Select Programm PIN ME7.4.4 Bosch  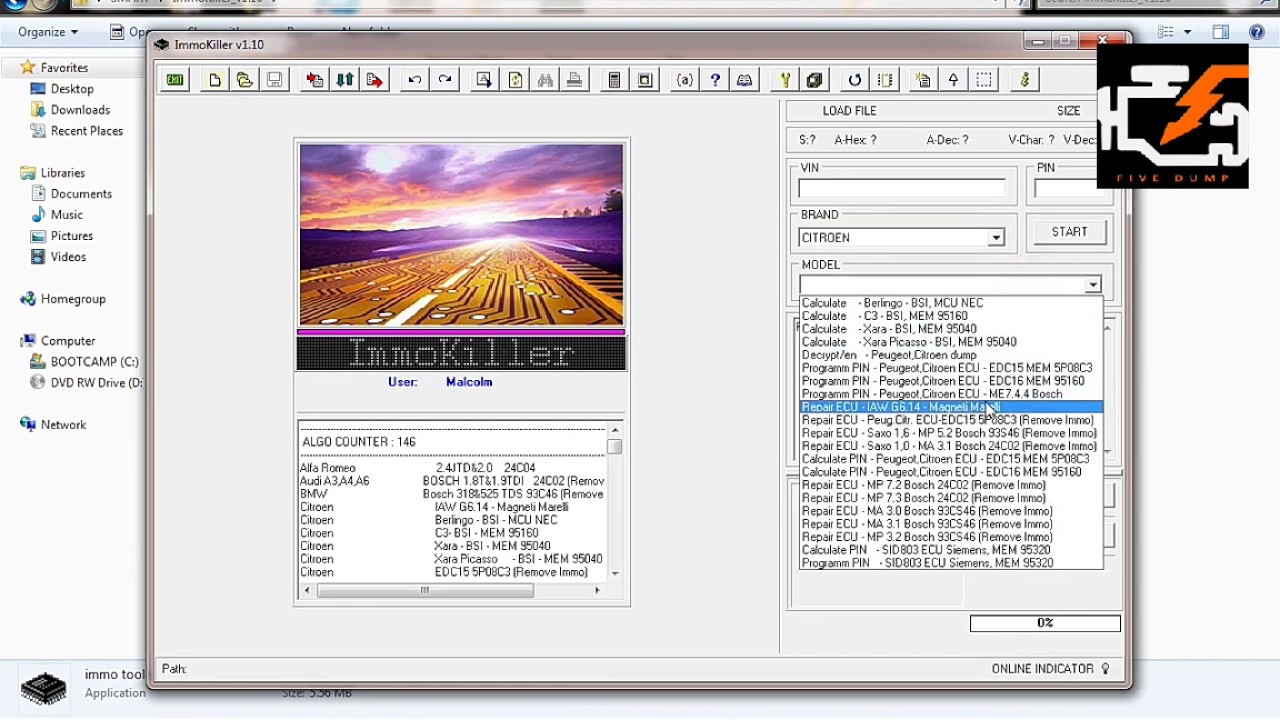pos(951,394)
